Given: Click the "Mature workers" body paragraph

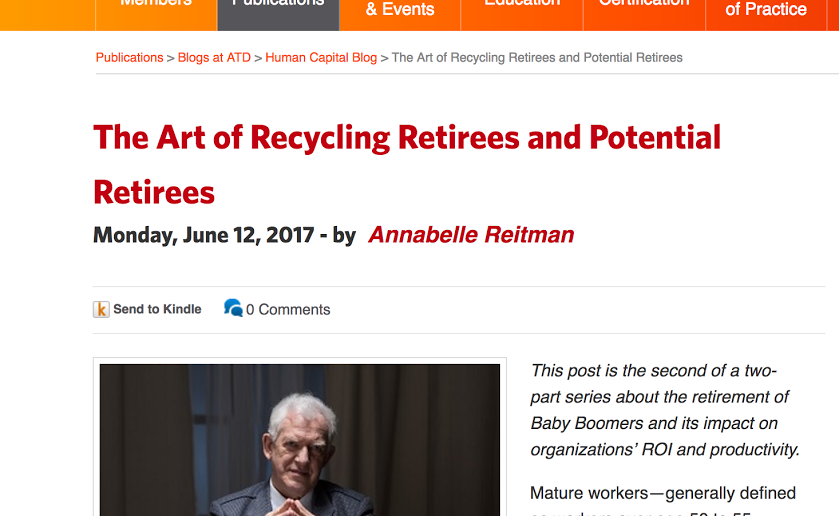Looking at the screenshot, I should (x=663, y=494).
